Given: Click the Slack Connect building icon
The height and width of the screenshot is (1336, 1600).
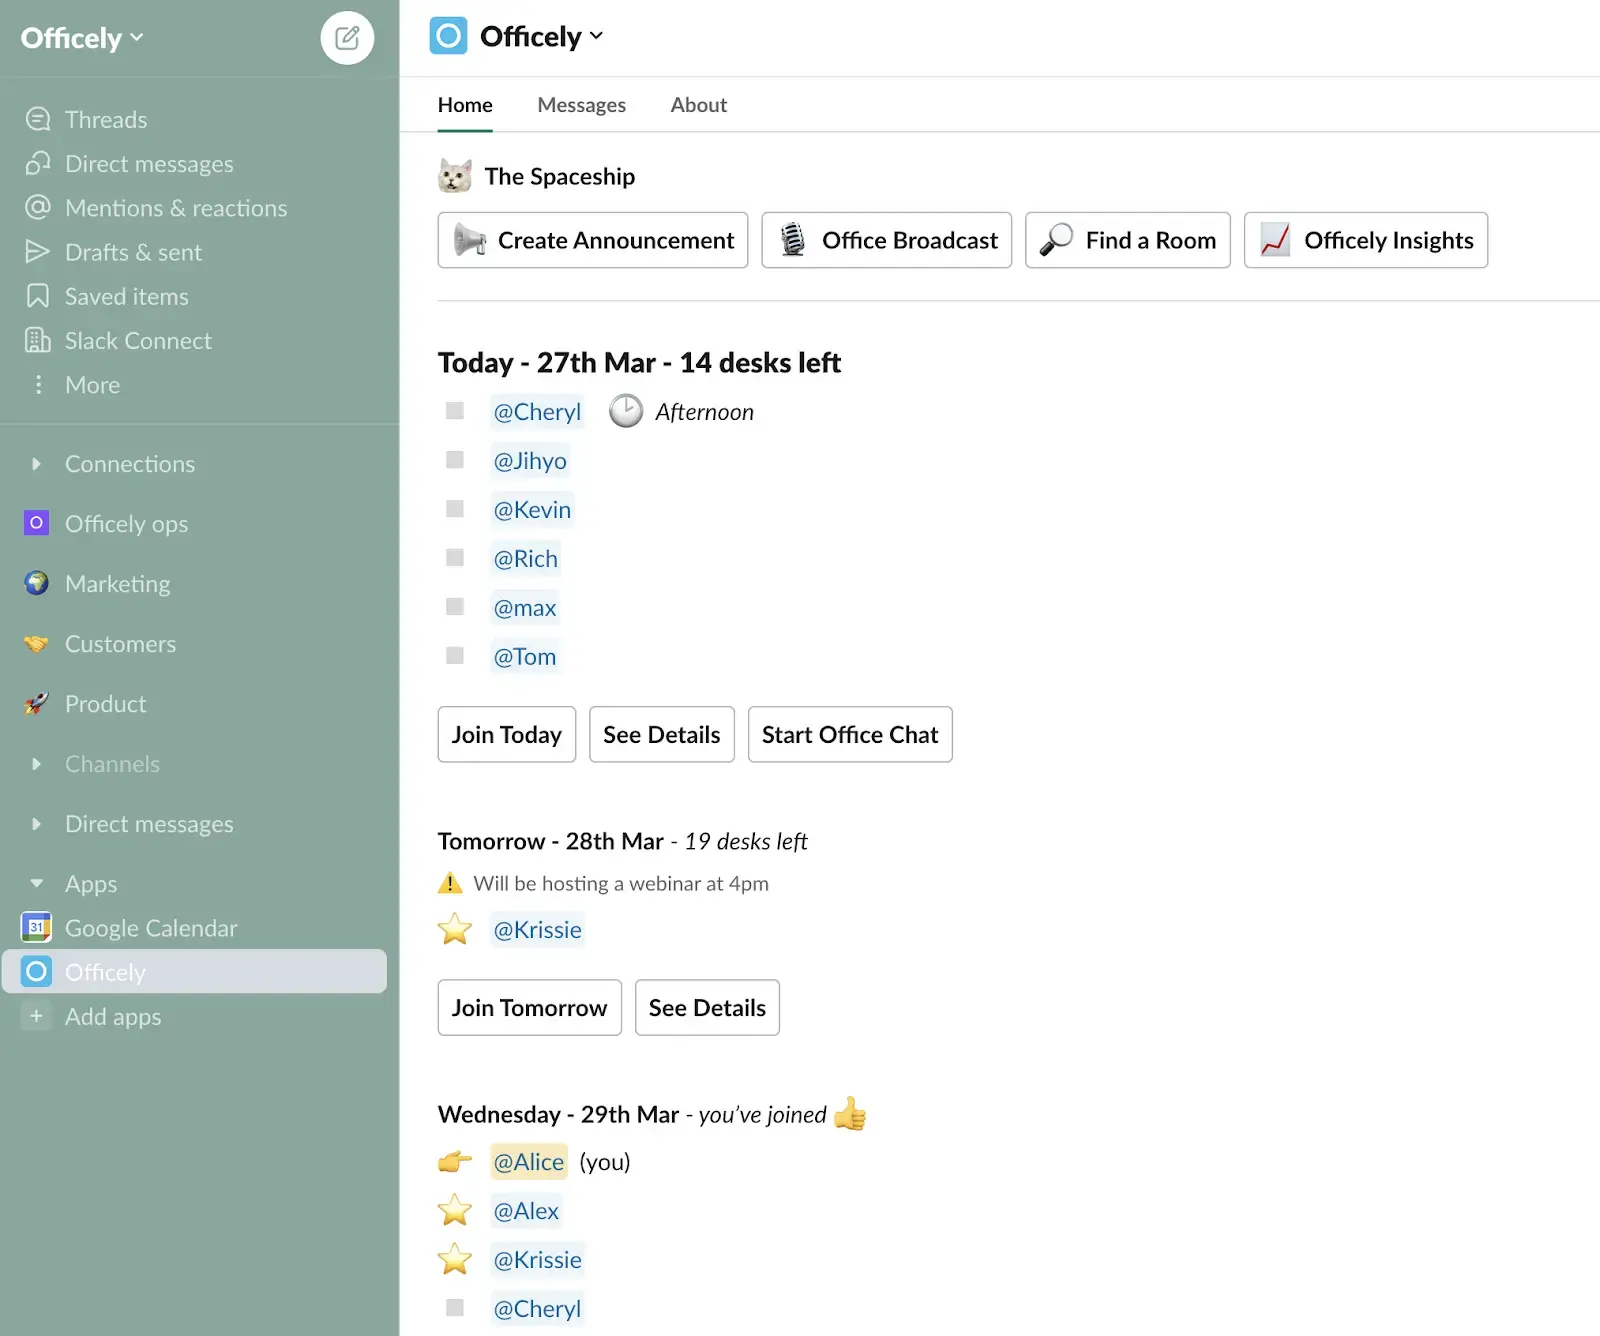Looking at the screenshot, I should [x=38, y=340].
